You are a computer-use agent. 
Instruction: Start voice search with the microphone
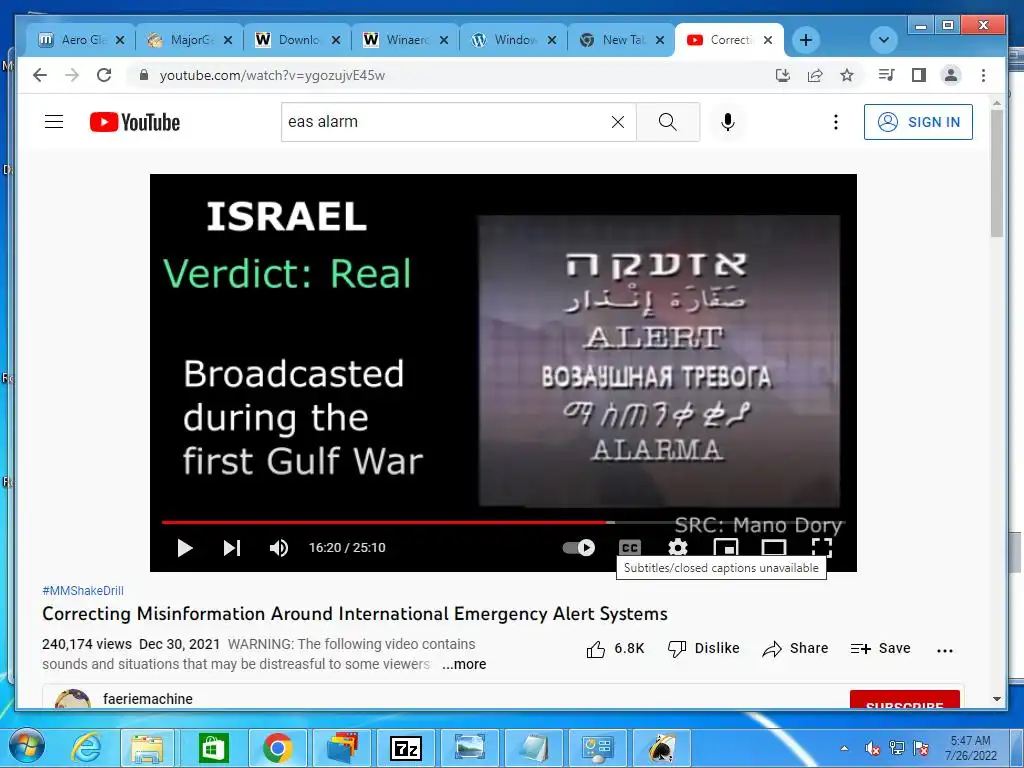[728, 122]
